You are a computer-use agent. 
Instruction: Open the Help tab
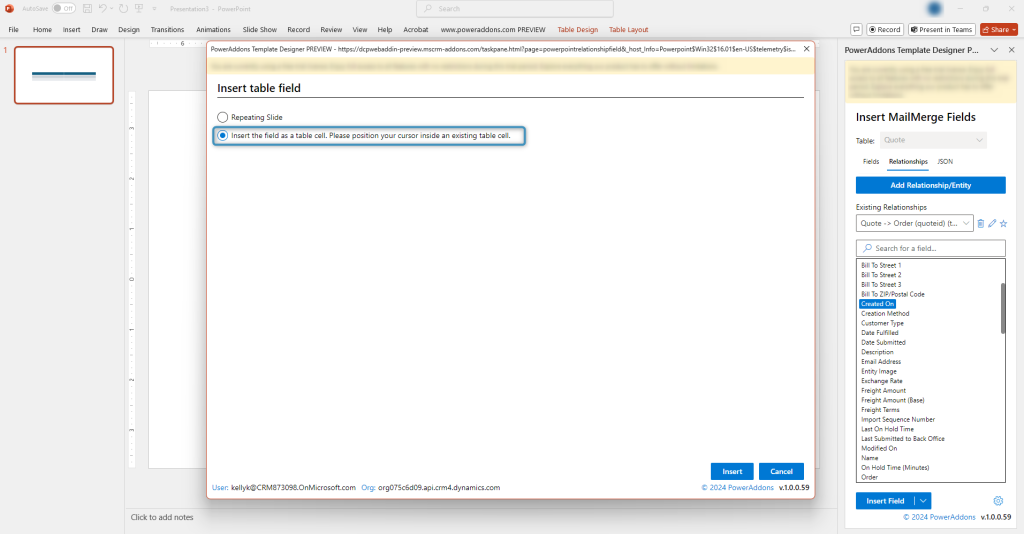click(385, 29)
